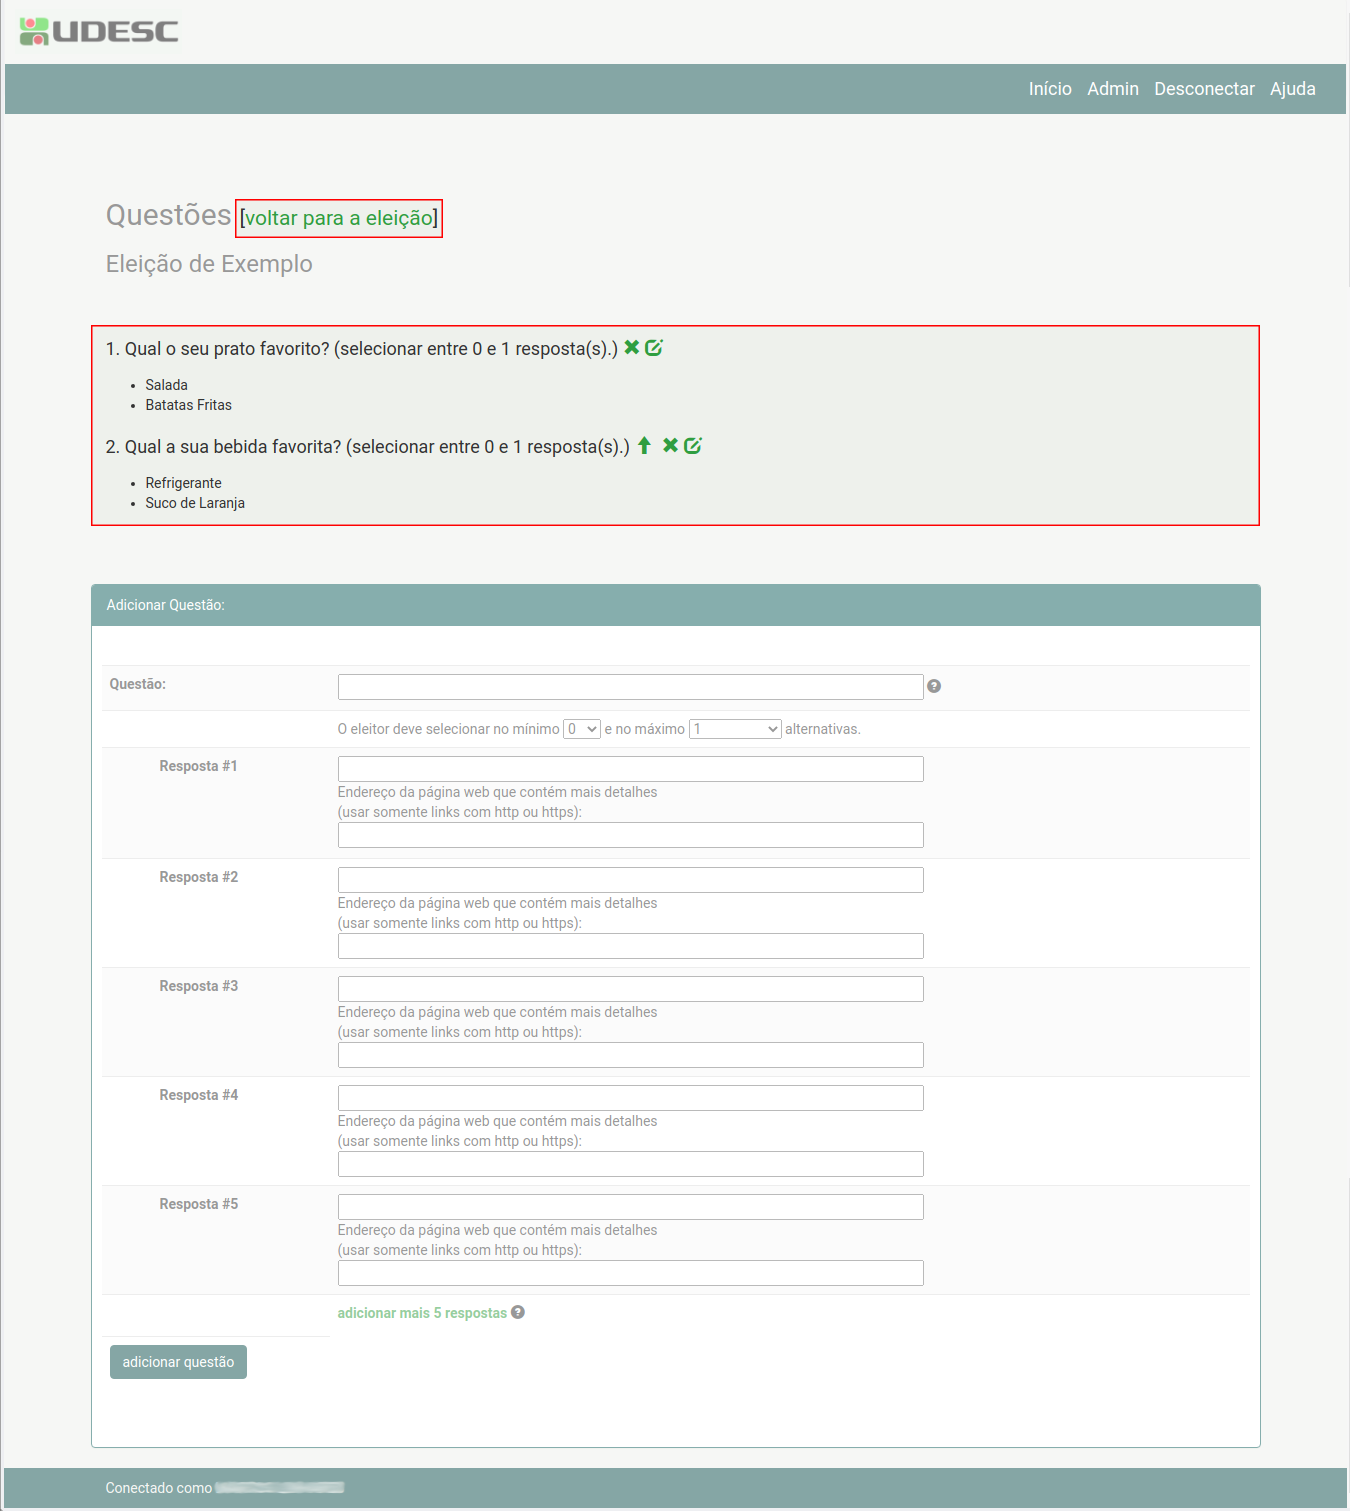This screenshot has width=1350, height=1511.
Task: Edit question 1 using the pencil icon
Action: [654, 347]
